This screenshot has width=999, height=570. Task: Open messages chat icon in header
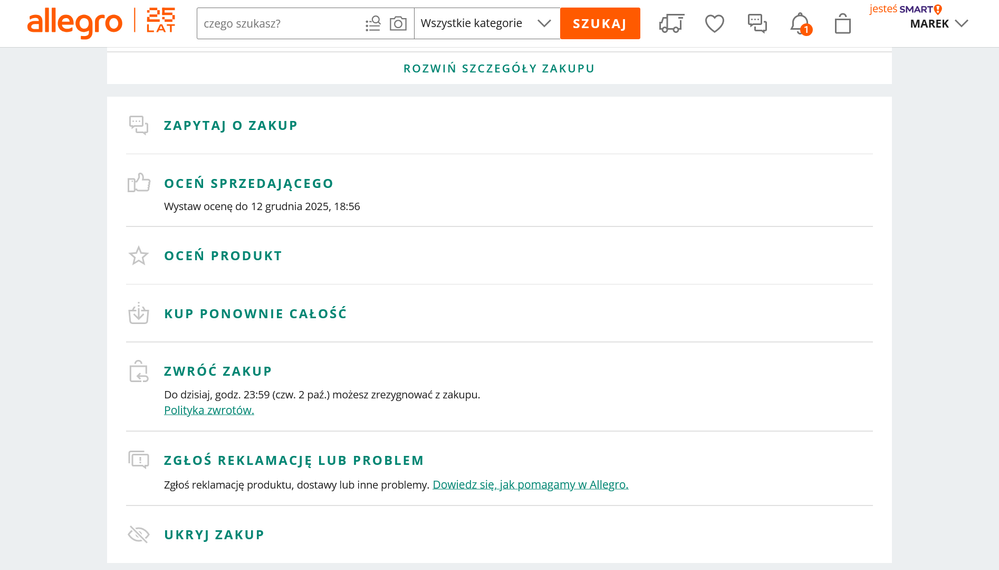(x=757, y=23)
